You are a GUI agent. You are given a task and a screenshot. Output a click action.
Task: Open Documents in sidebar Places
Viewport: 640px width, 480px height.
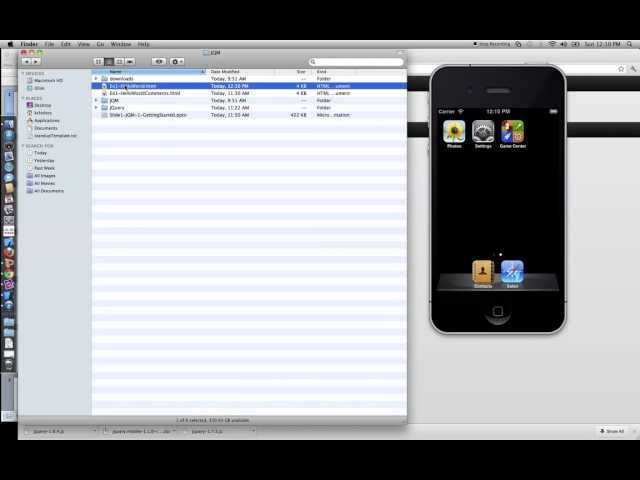click(42, 128)
